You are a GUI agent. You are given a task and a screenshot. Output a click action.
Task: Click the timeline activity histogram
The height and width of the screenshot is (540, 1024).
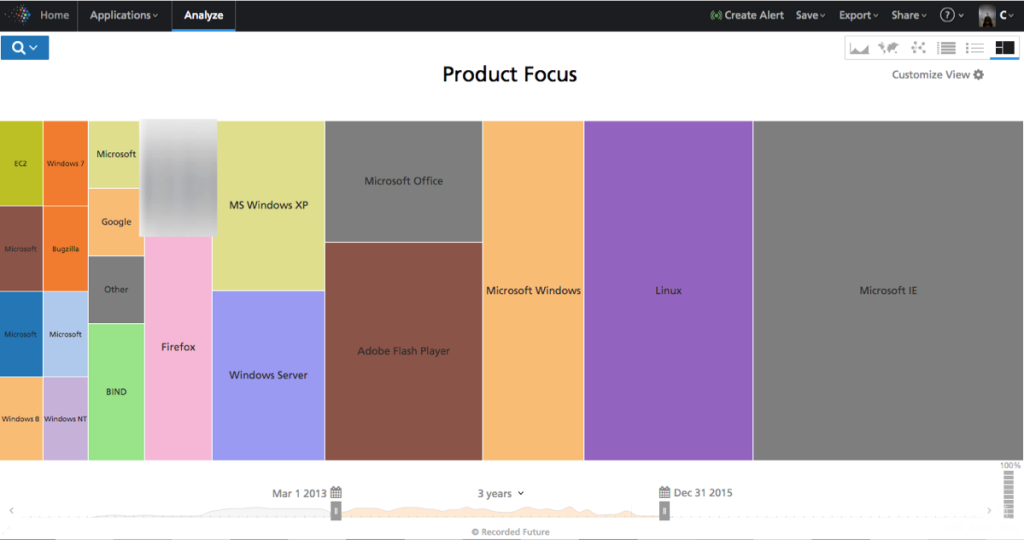(x=500, y=511)
